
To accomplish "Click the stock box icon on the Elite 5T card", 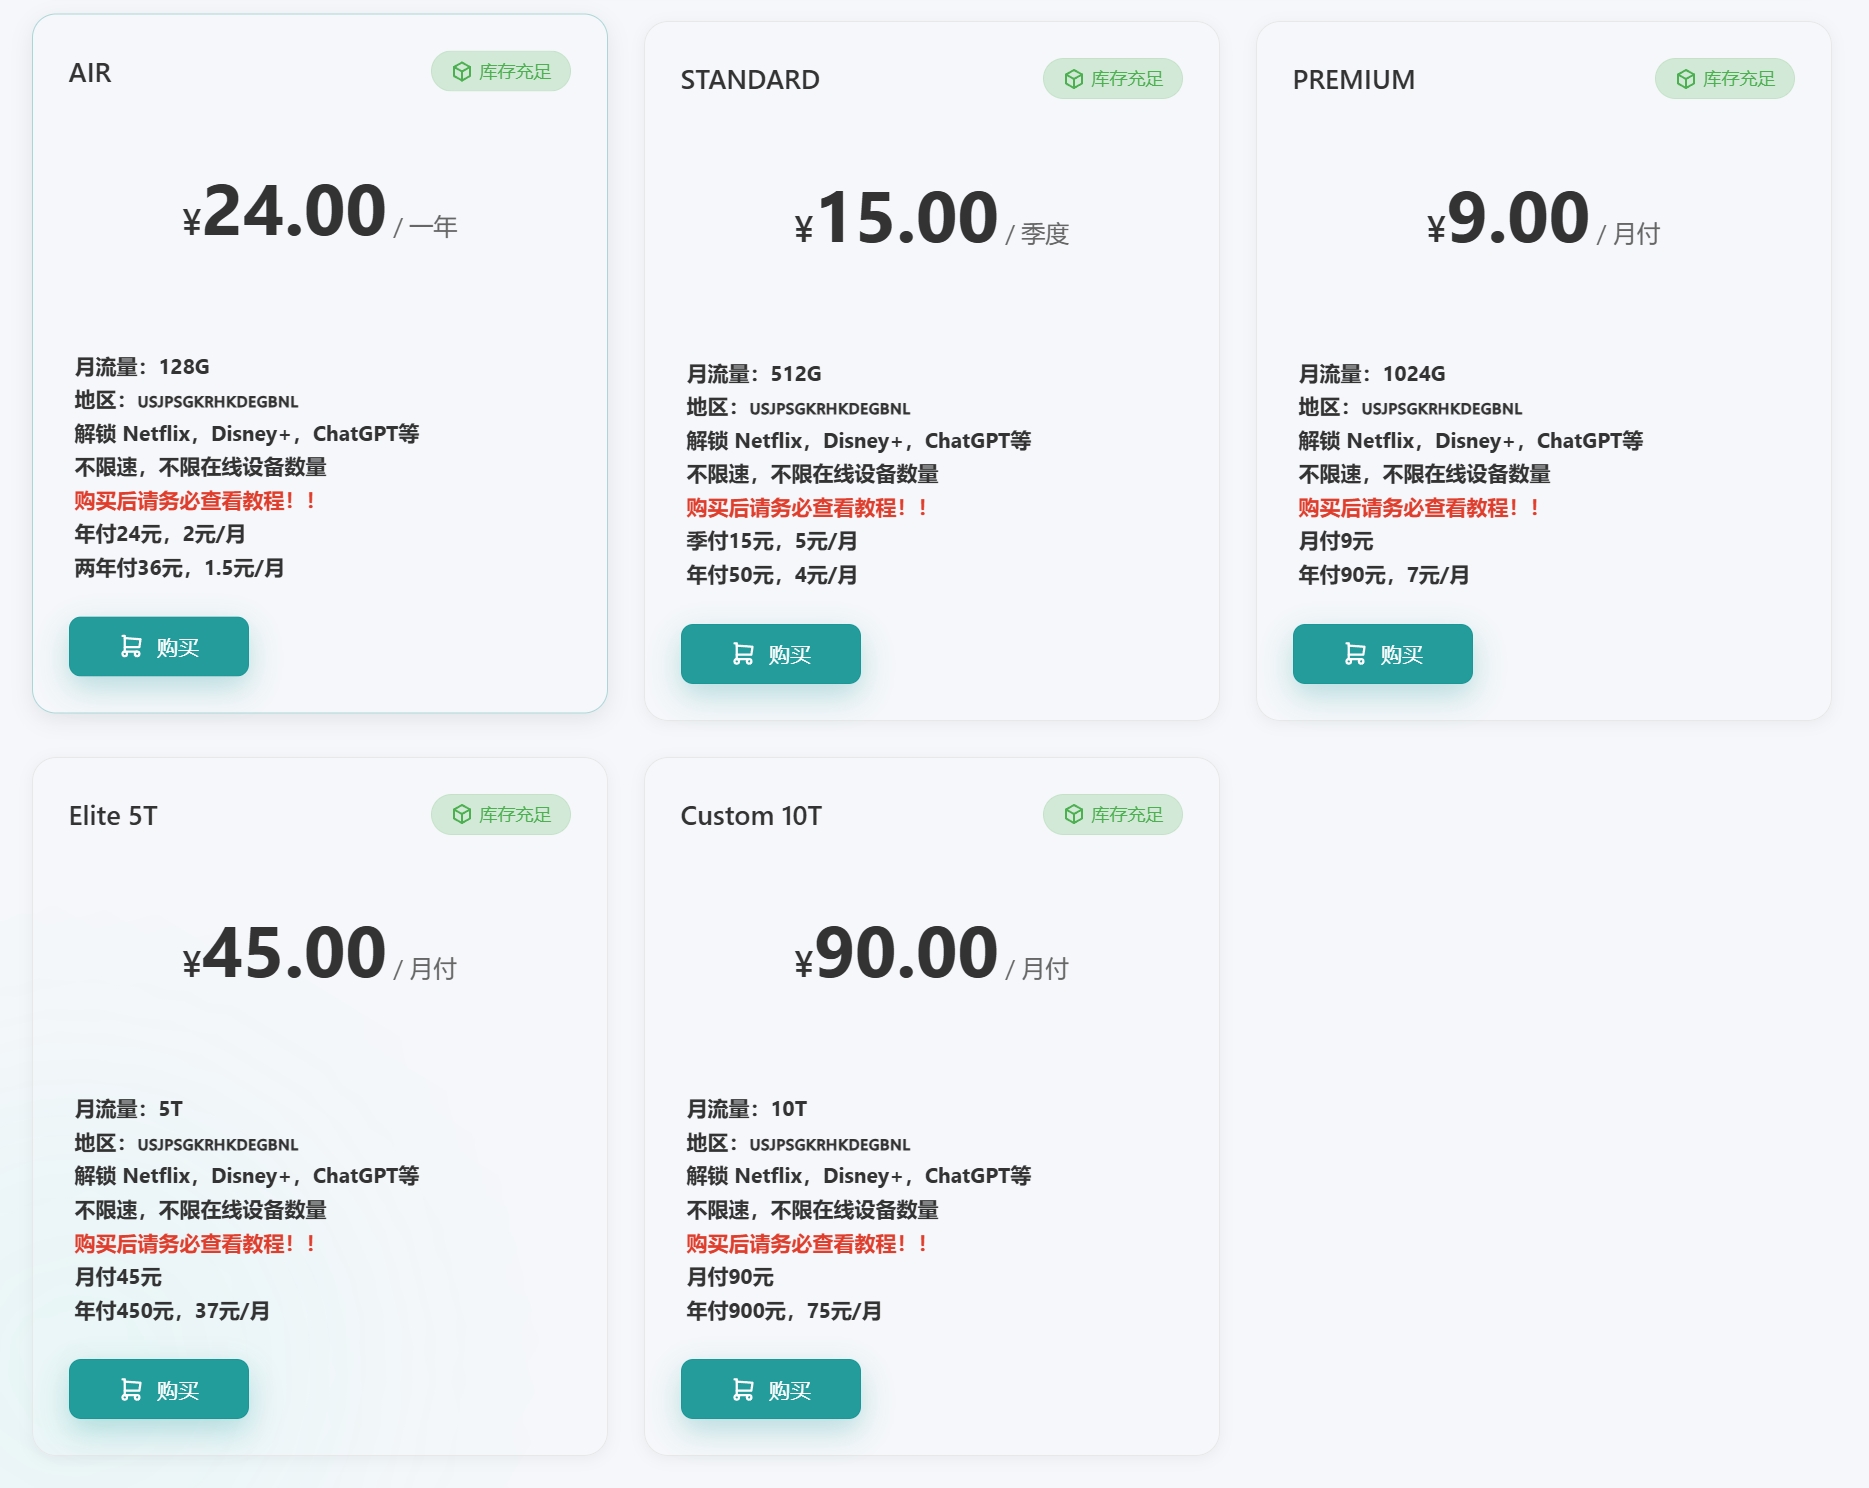I will click(462, 814).
